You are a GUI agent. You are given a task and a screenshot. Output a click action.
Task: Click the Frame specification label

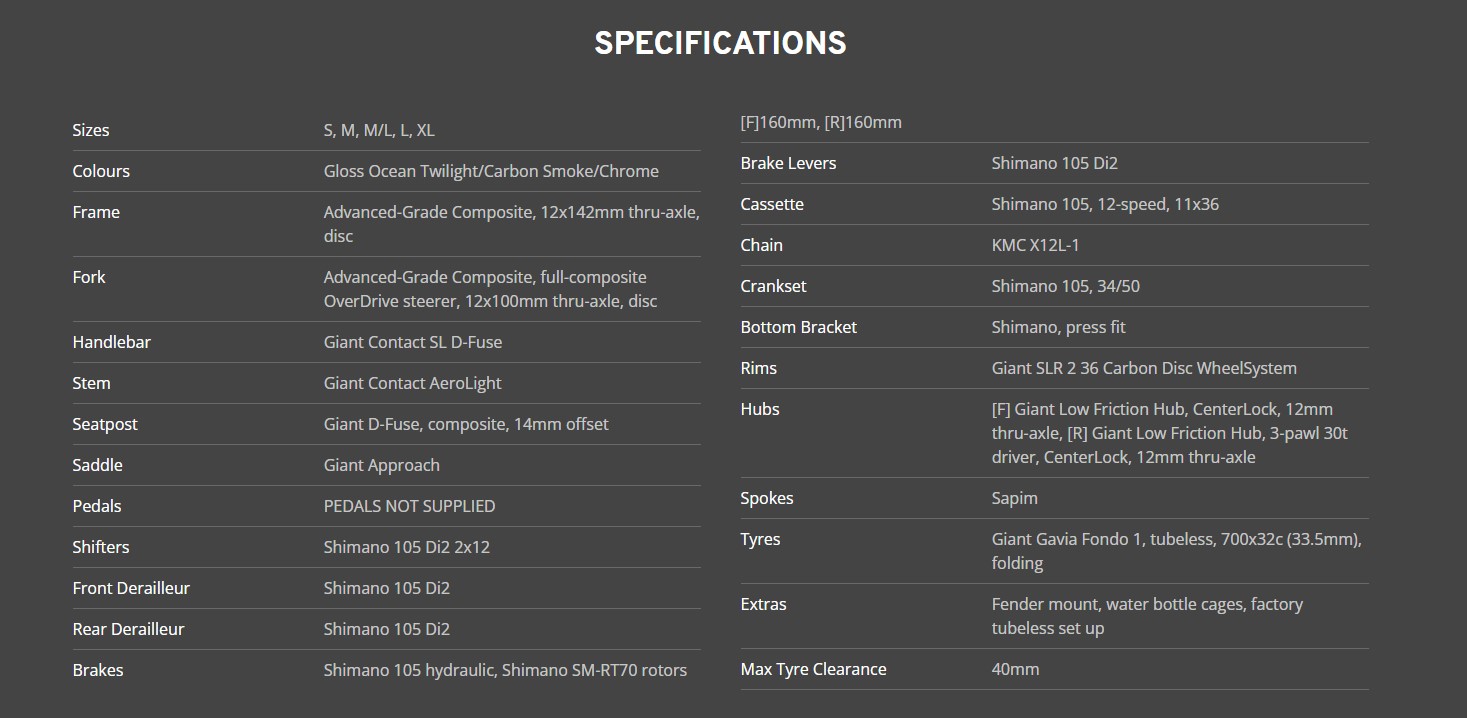96,212
